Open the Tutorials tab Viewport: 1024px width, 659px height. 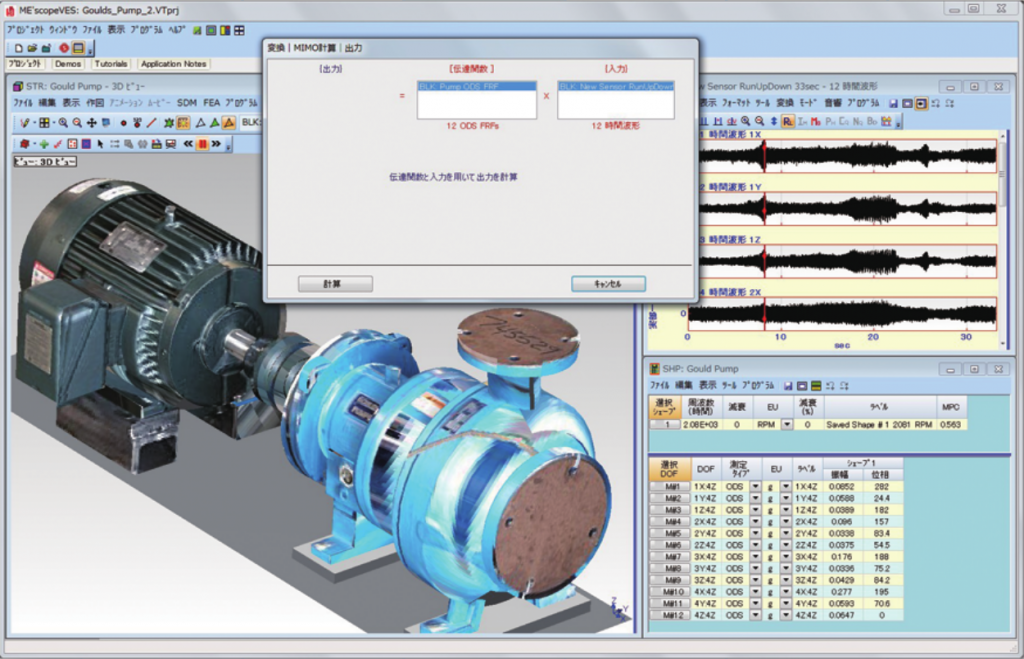click(111, 64)
